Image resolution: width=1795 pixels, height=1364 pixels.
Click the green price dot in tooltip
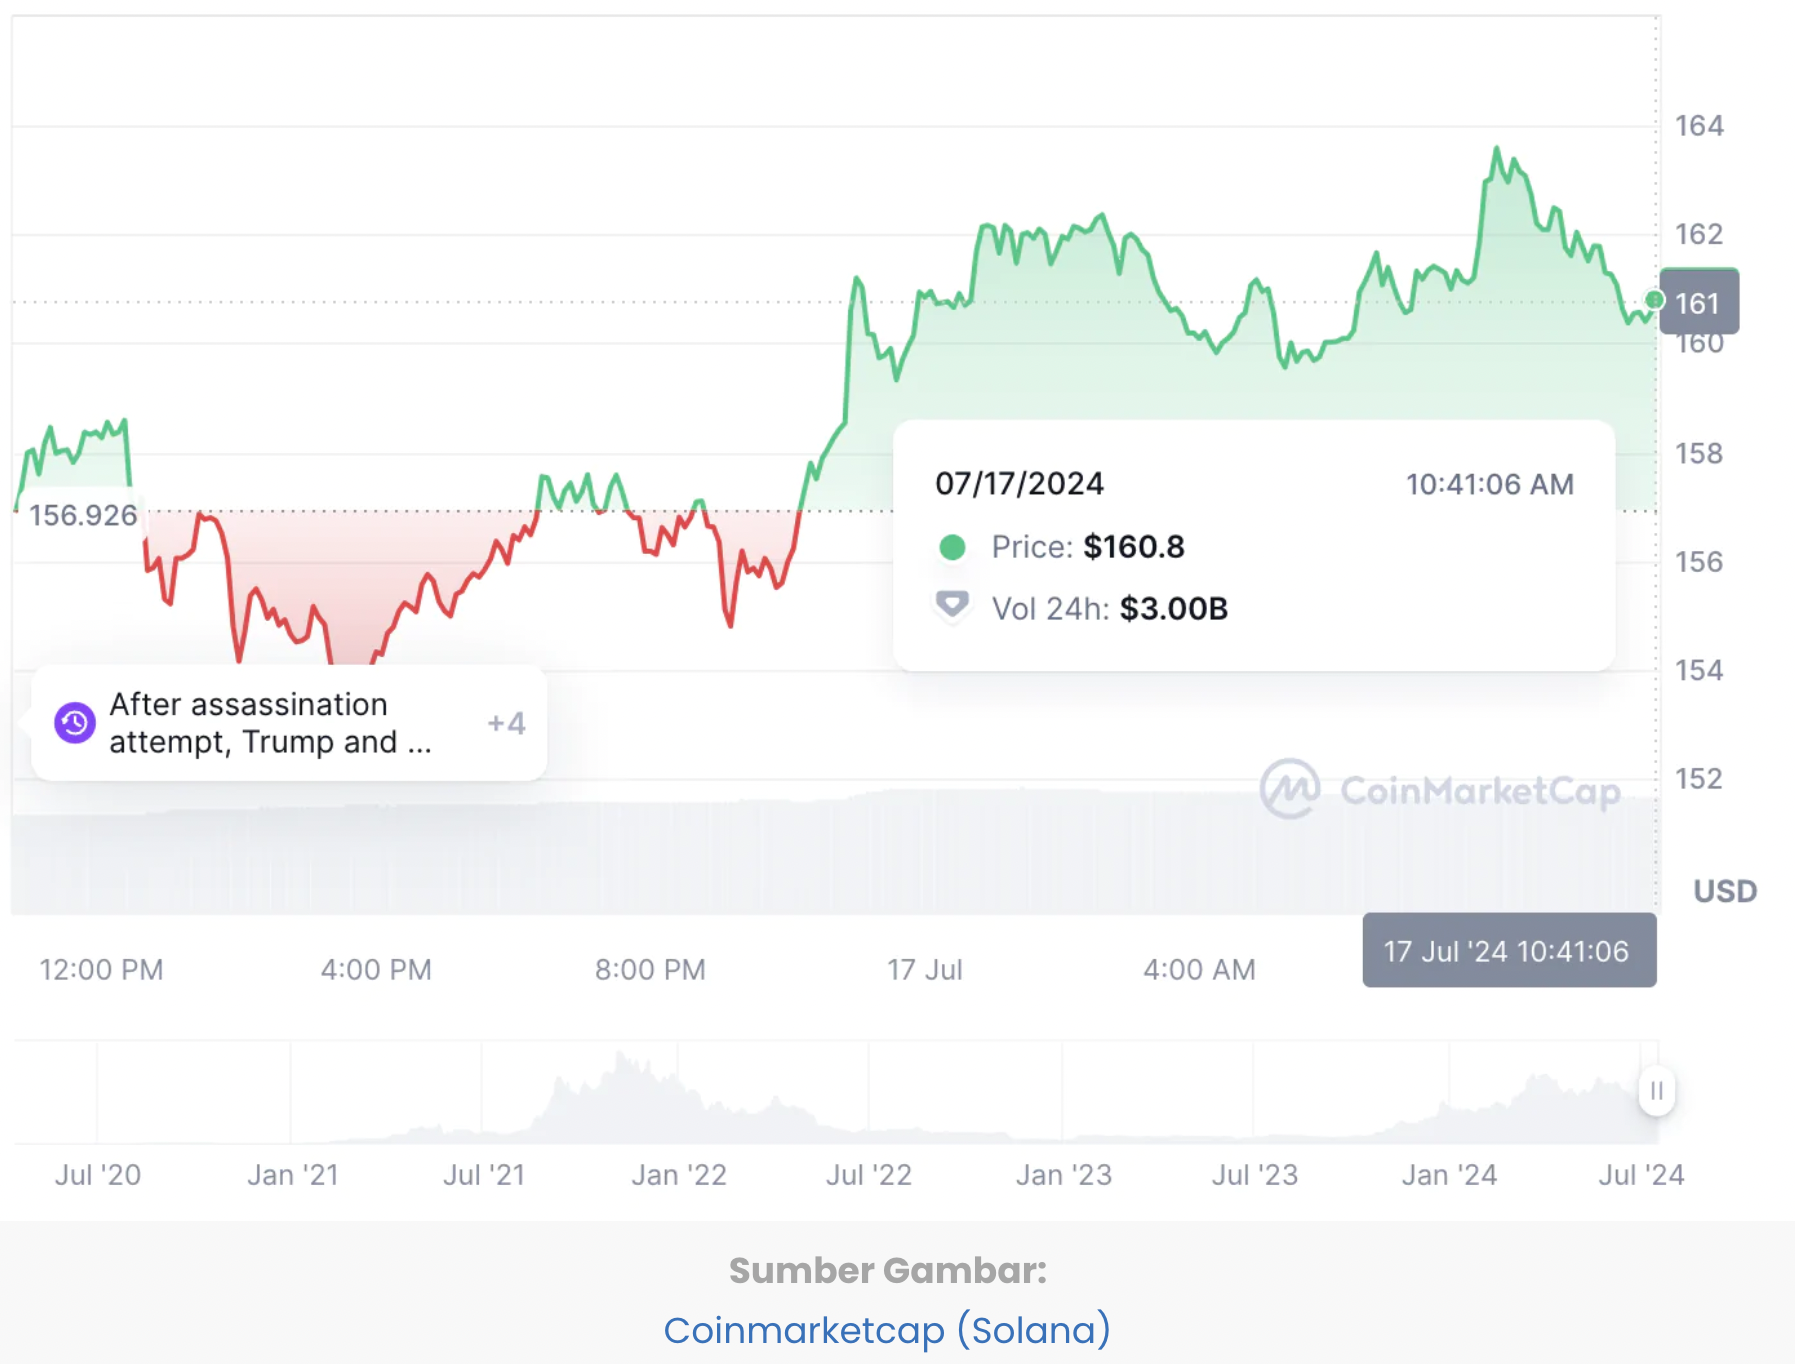pos(952,547)
